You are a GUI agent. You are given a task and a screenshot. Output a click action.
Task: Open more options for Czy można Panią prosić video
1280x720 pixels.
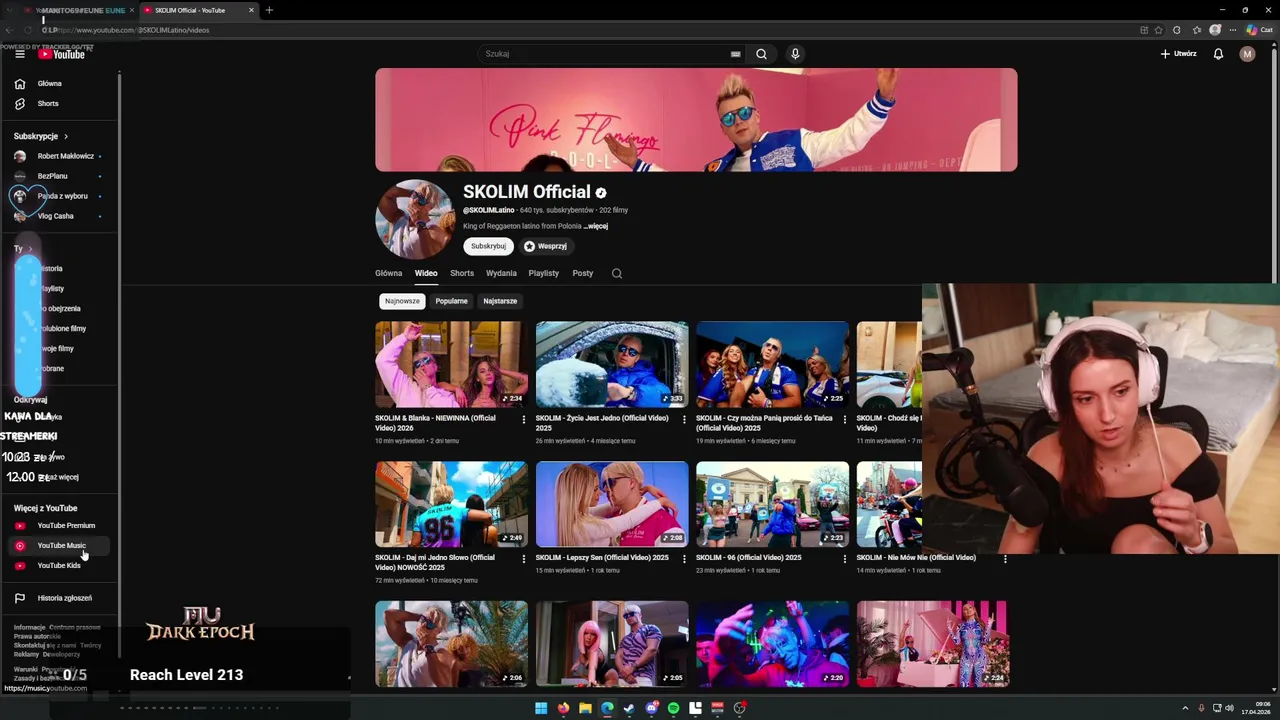pos(844,420)
